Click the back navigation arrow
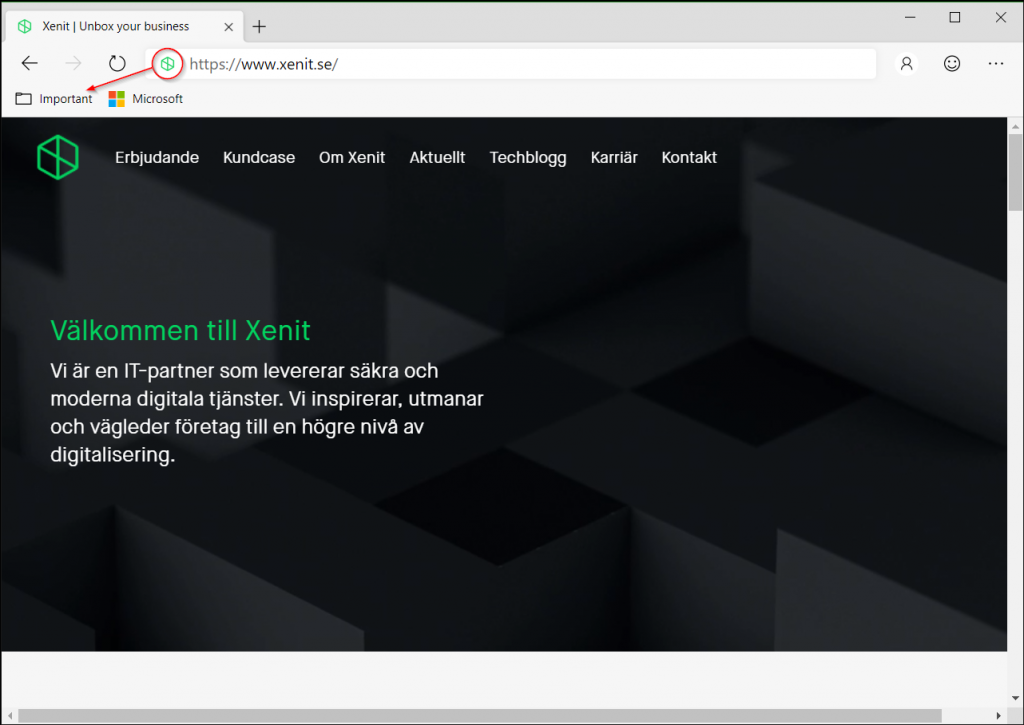The height and width of the screenshot is (725, 1024). pyautogui.click(x=29, y=63)
